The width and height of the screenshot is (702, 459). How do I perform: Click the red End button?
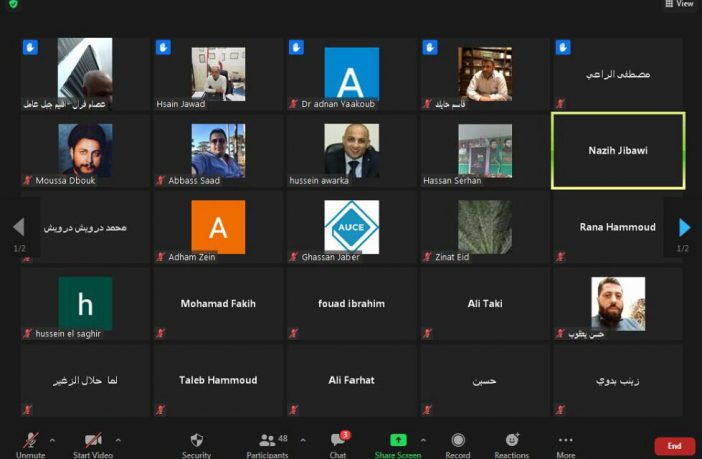674,446
